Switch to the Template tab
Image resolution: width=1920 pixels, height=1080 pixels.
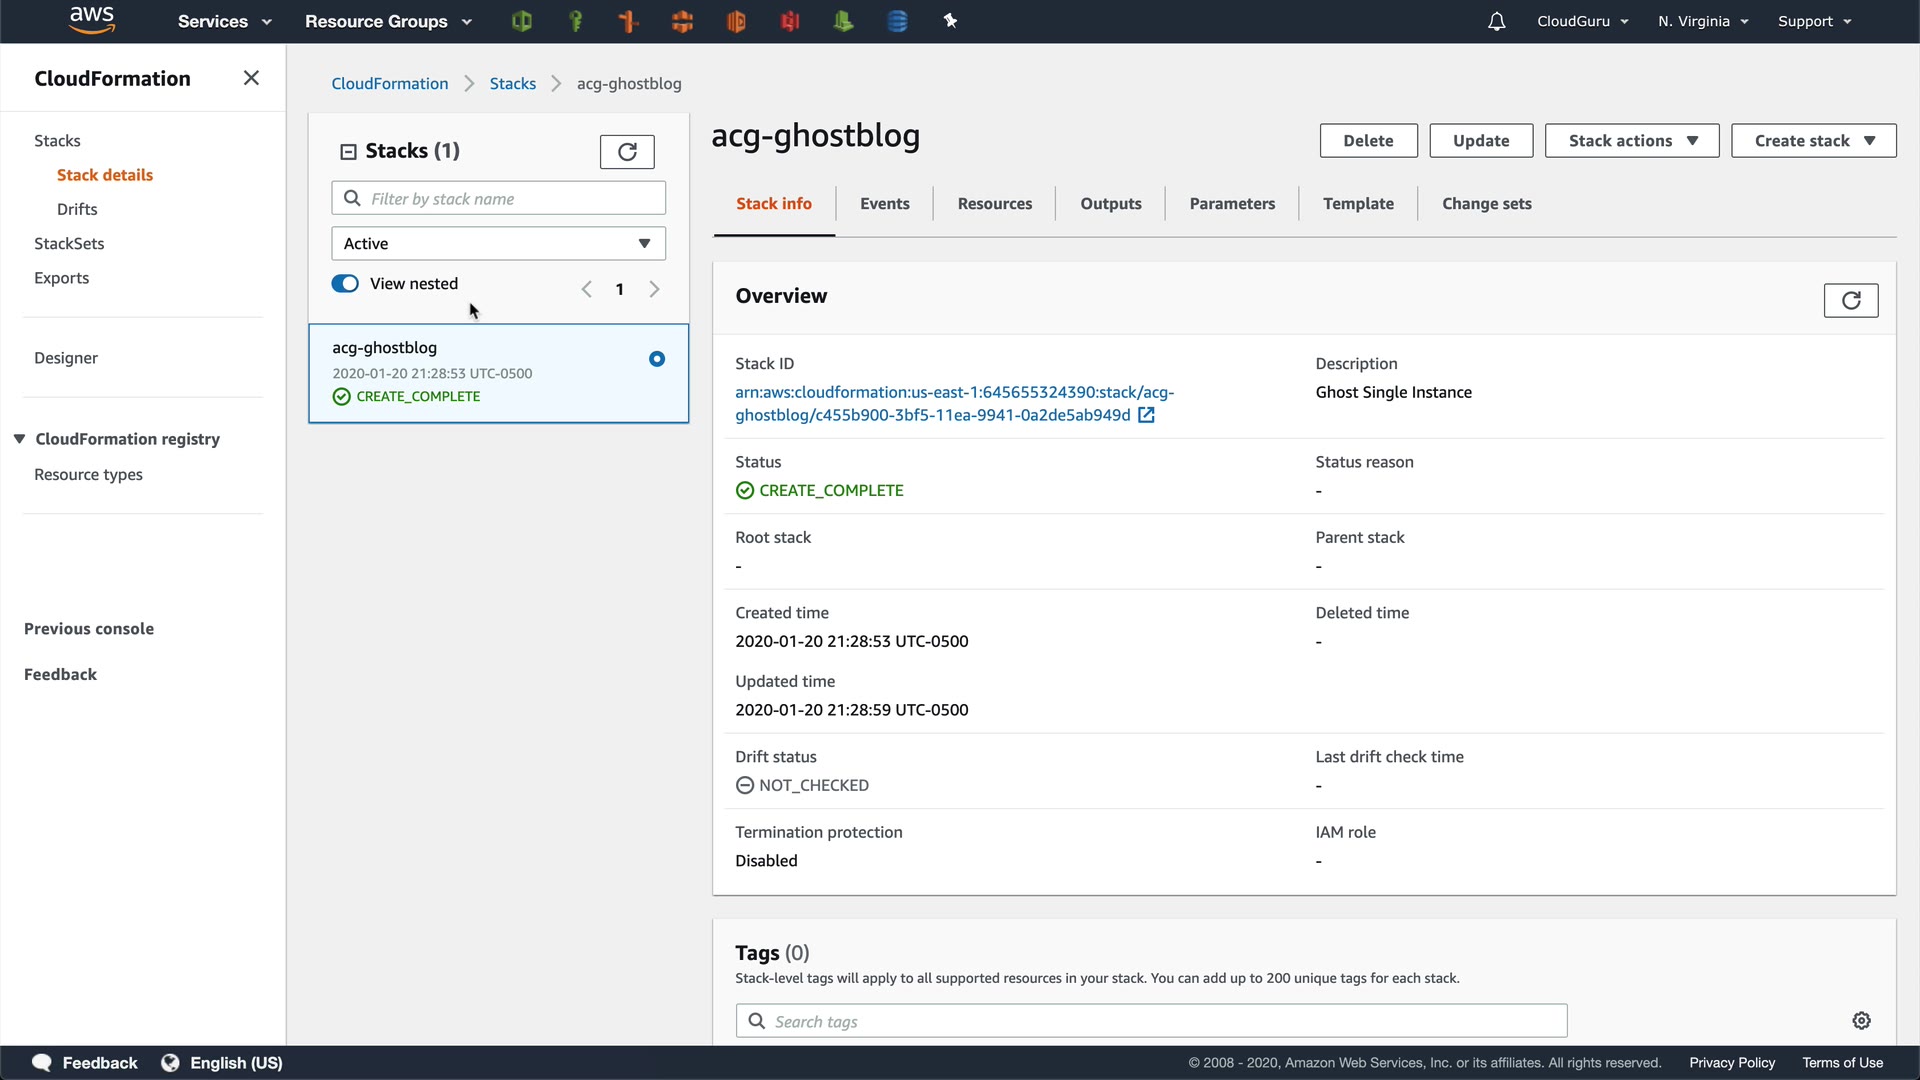click(1357, 204)
